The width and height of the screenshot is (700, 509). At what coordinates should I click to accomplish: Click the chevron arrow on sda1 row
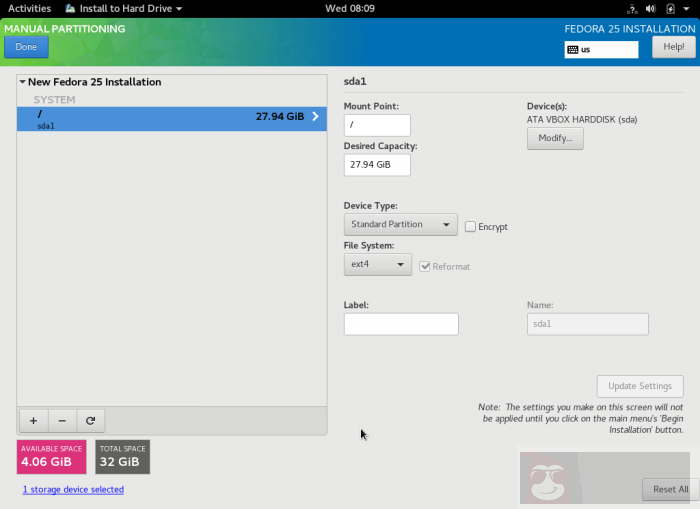click(x=316, y=117)
